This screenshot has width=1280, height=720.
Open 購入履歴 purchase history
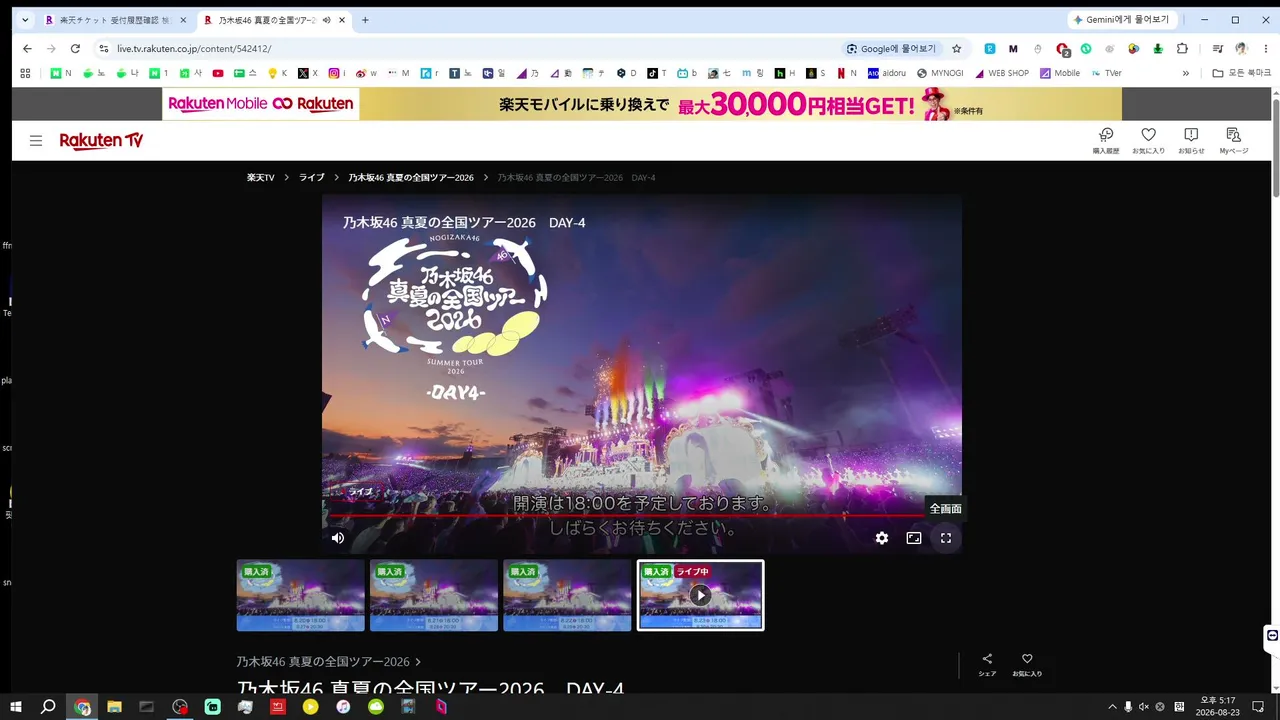pos(1106,141)
